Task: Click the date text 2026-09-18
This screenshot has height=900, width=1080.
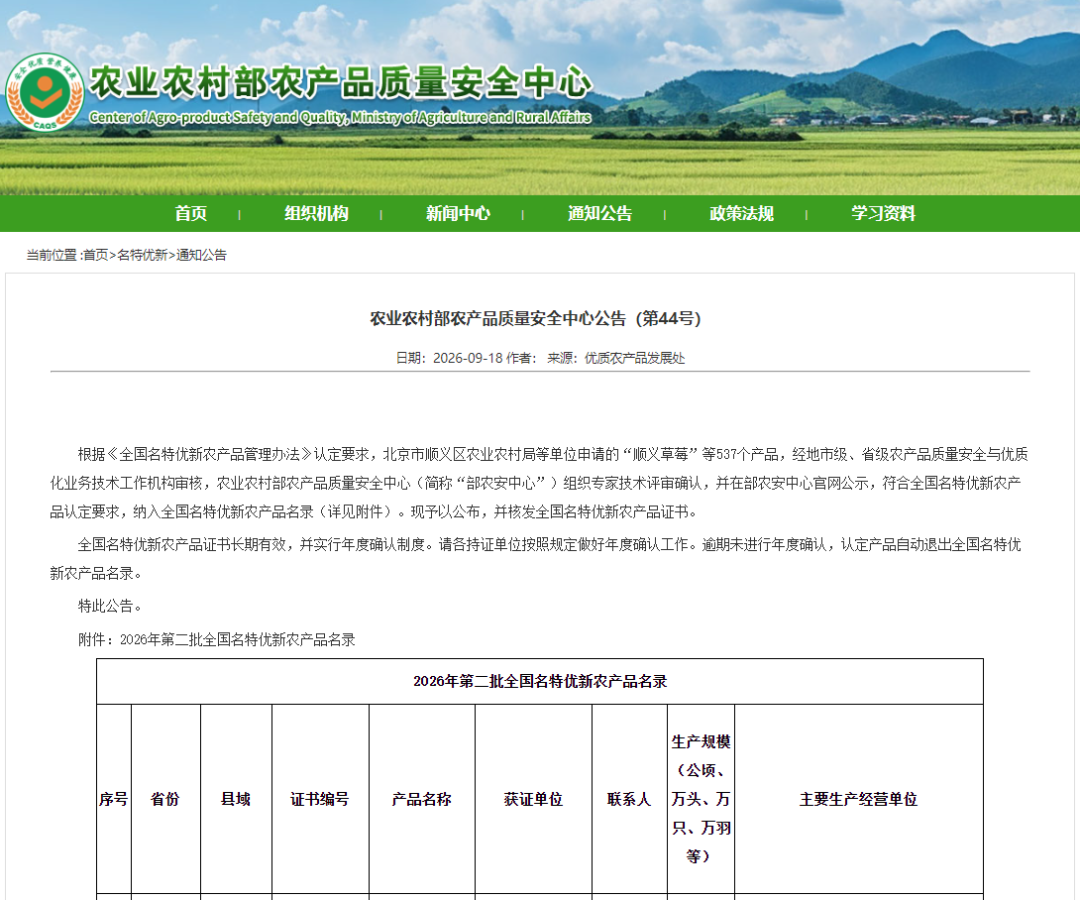Action: pos(468,358)
